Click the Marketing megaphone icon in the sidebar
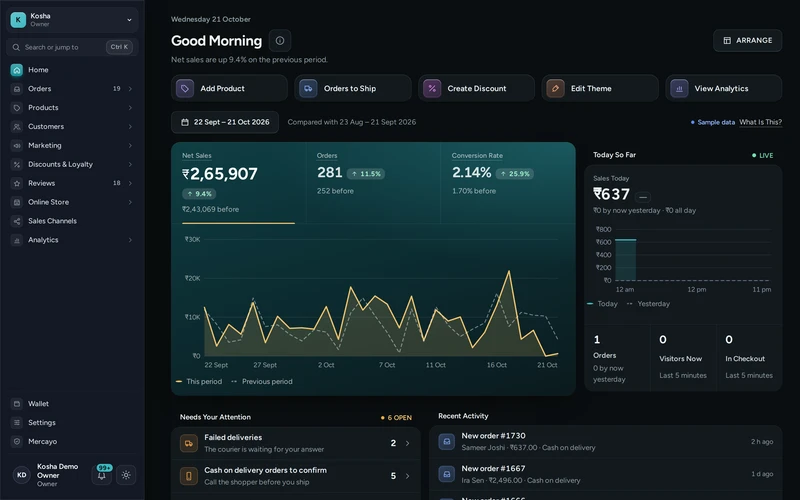The image size is (800, 500). click(17, 145)
